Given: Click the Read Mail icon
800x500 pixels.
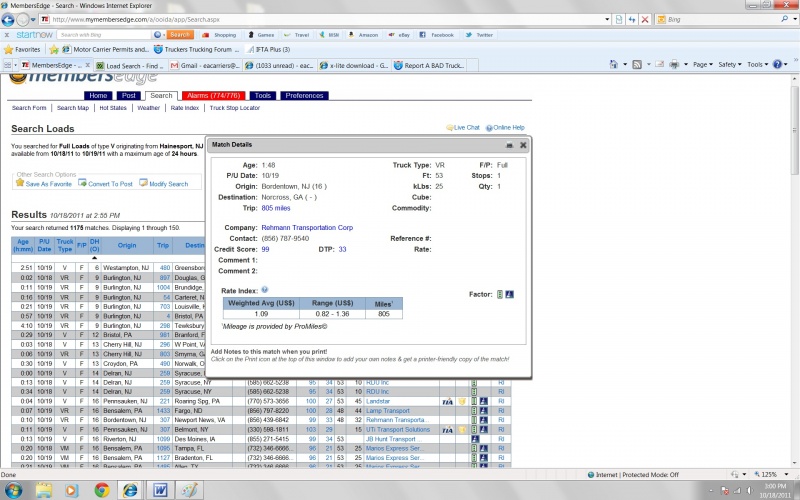Looking at the screenshot, I should click(660, 65).
